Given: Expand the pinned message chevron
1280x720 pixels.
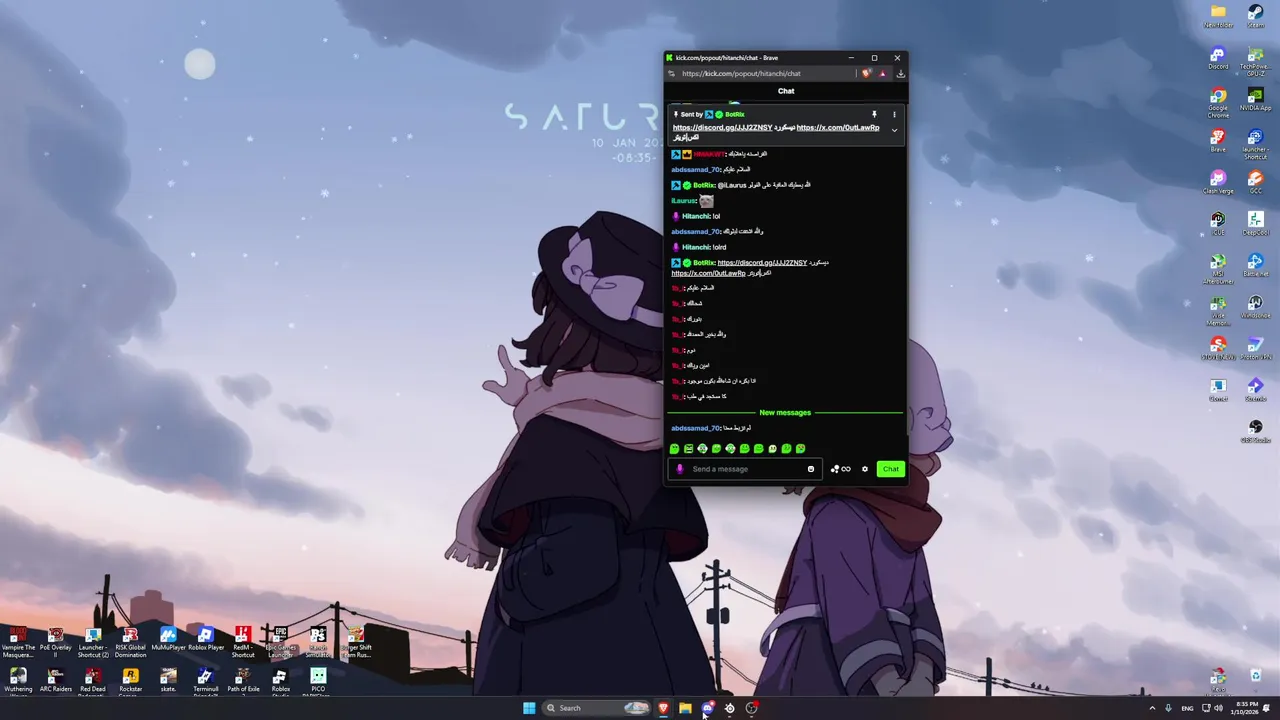Looking at the screenshot, I should (x=894, y=131).
